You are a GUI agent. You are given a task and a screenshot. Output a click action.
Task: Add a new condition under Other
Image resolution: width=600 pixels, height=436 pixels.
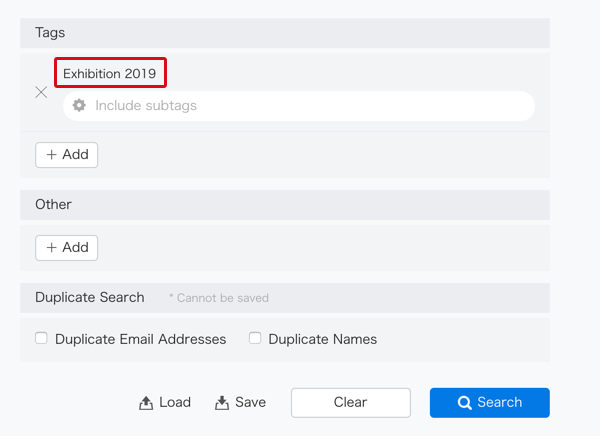click(x=67, y=248)
